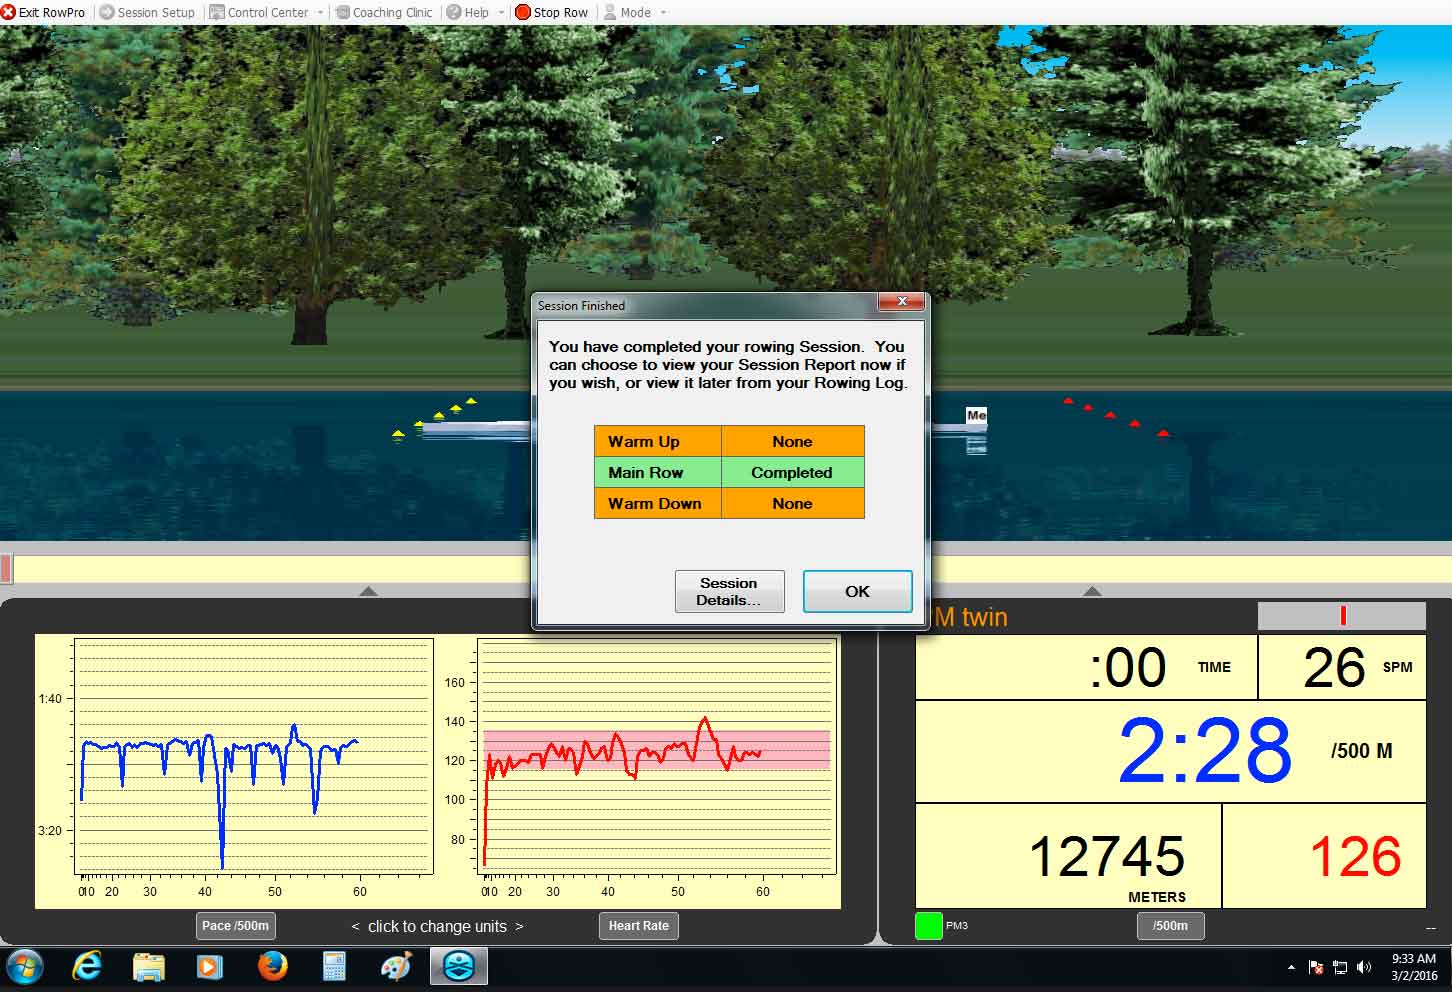Open the Help menu

(468, 12)
